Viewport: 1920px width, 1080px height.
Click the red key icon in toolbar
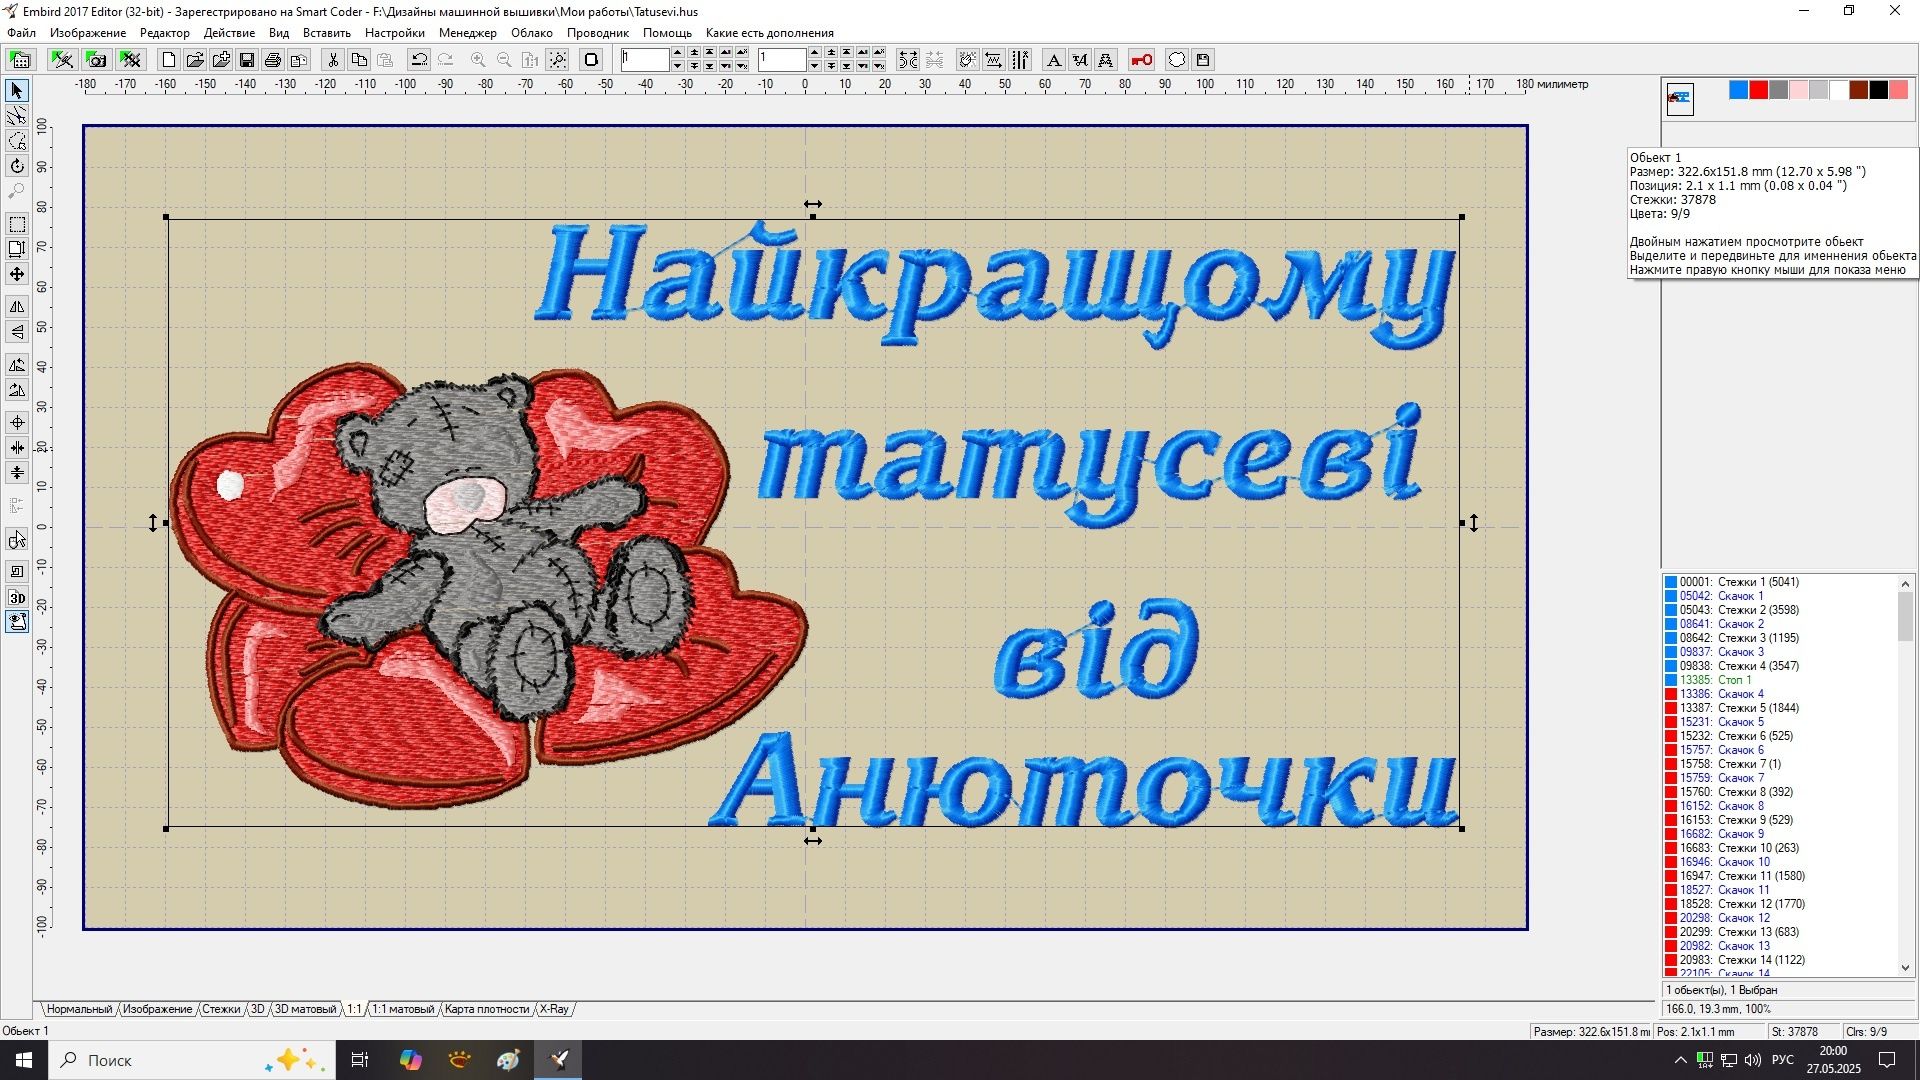click(x=1141, y=60)
